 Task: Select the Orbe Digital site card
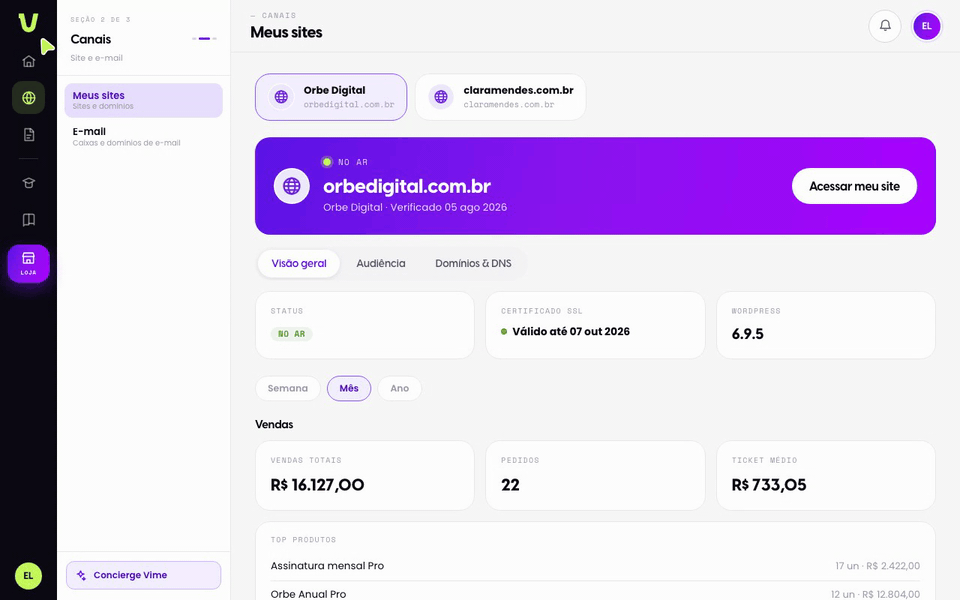pos(331,97)
